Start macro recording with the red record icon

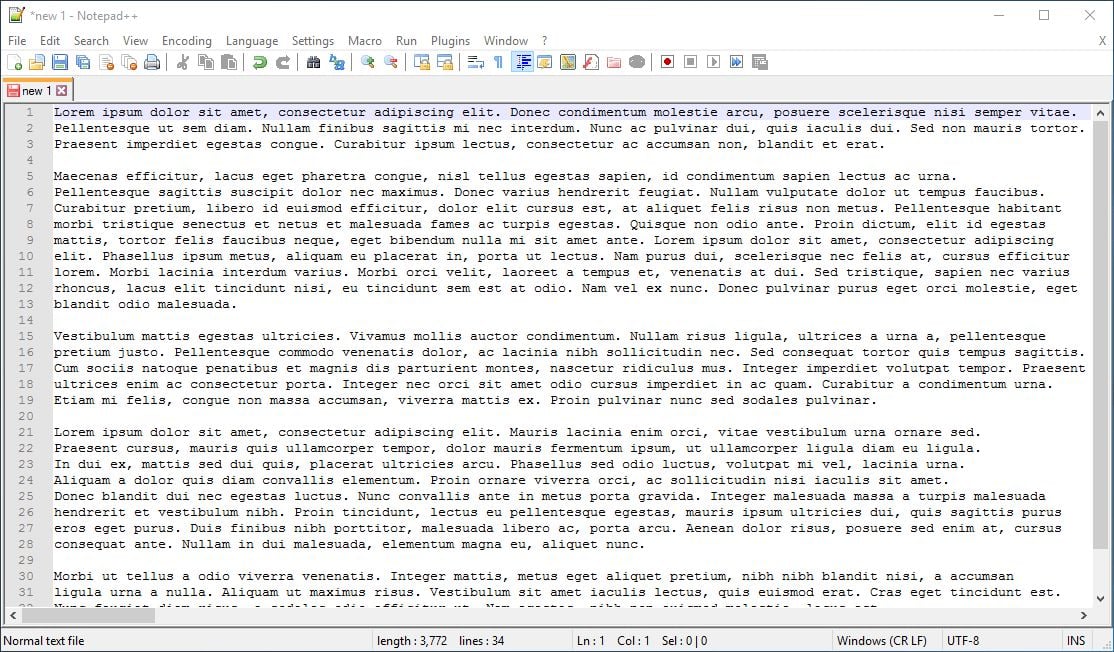[667, 62]
